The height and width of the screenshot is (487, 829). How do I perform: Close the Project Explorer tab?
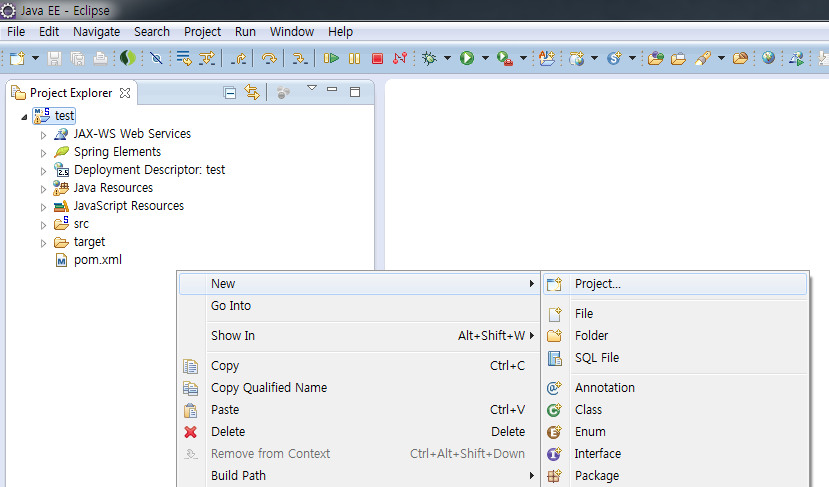coord(125,93)
